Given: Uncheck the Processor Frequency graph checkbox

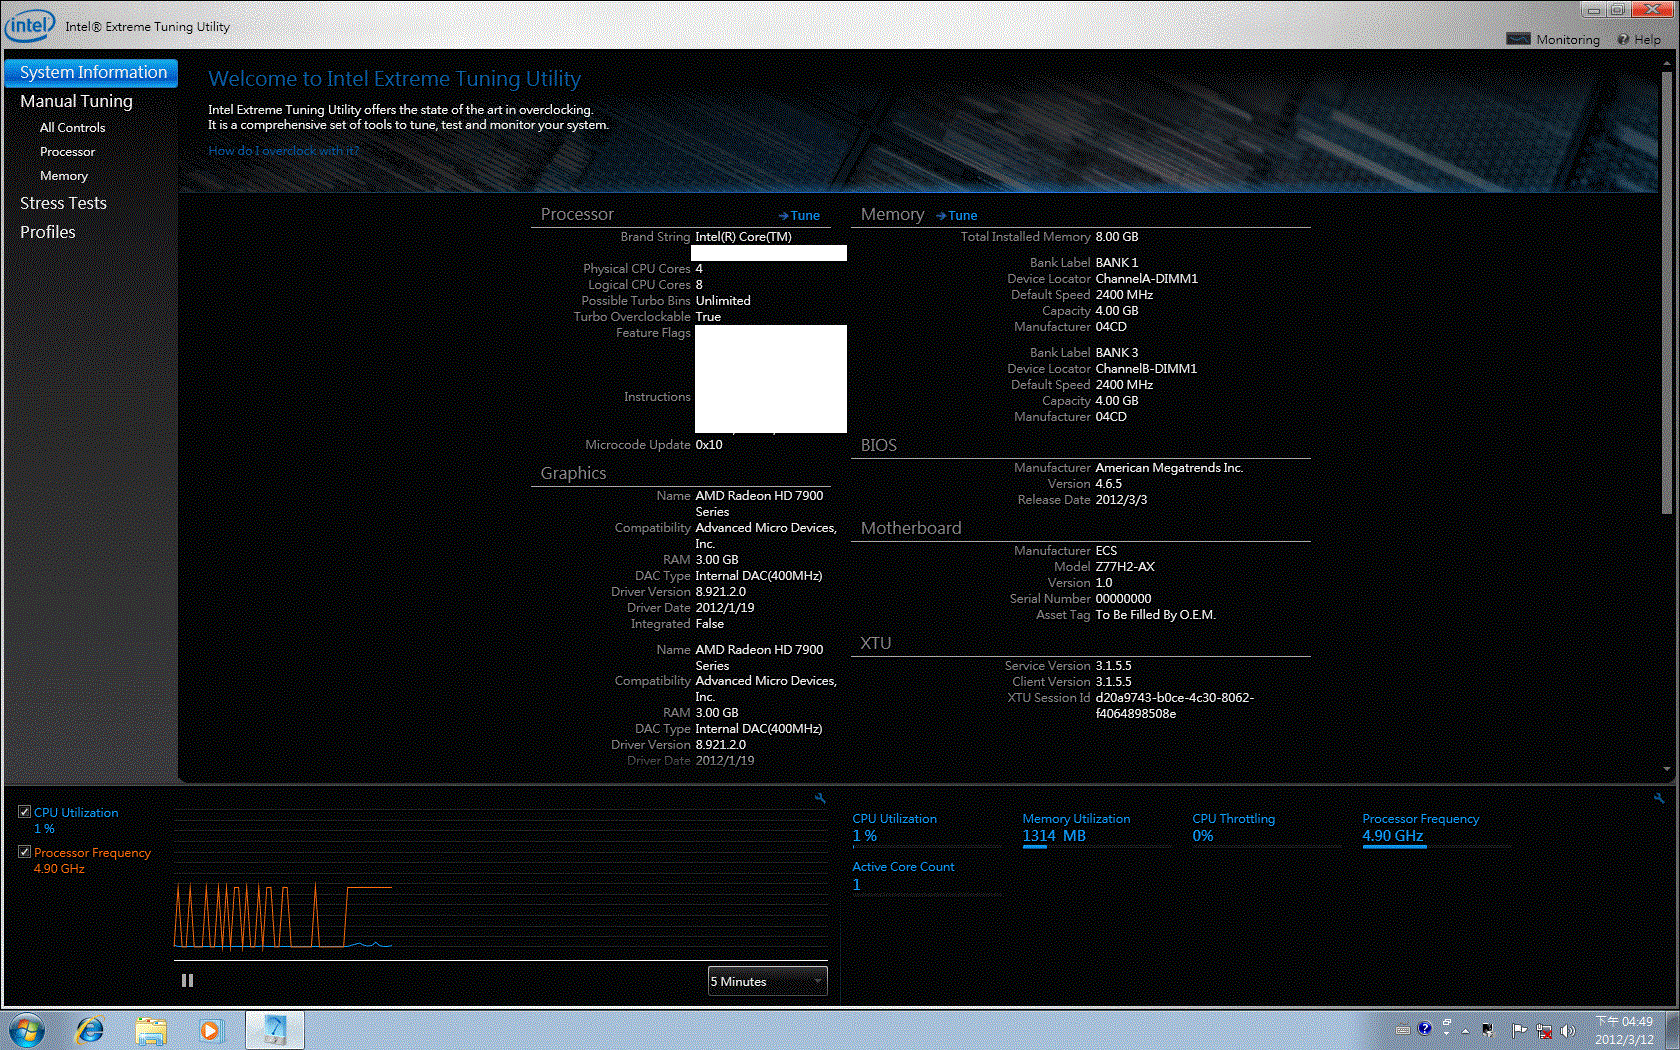Looking at the screenshot, I should tap(25, 852).
